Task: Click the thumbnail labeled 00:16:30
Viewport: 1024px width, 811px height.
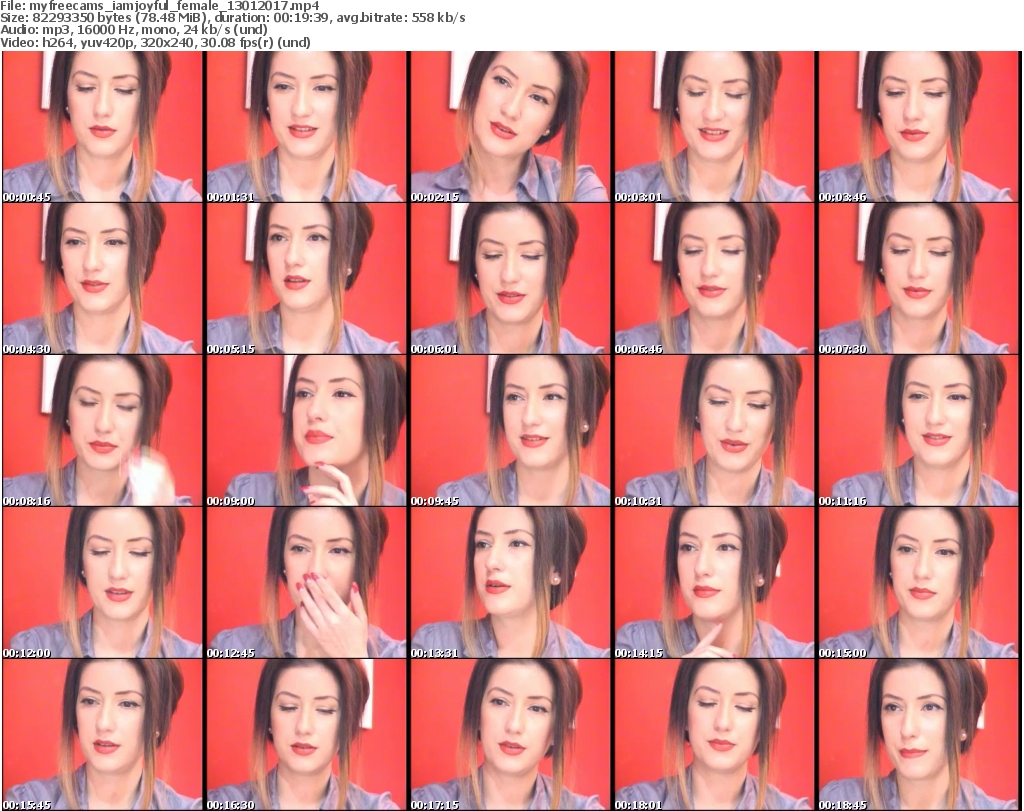Action: point(306,735)
